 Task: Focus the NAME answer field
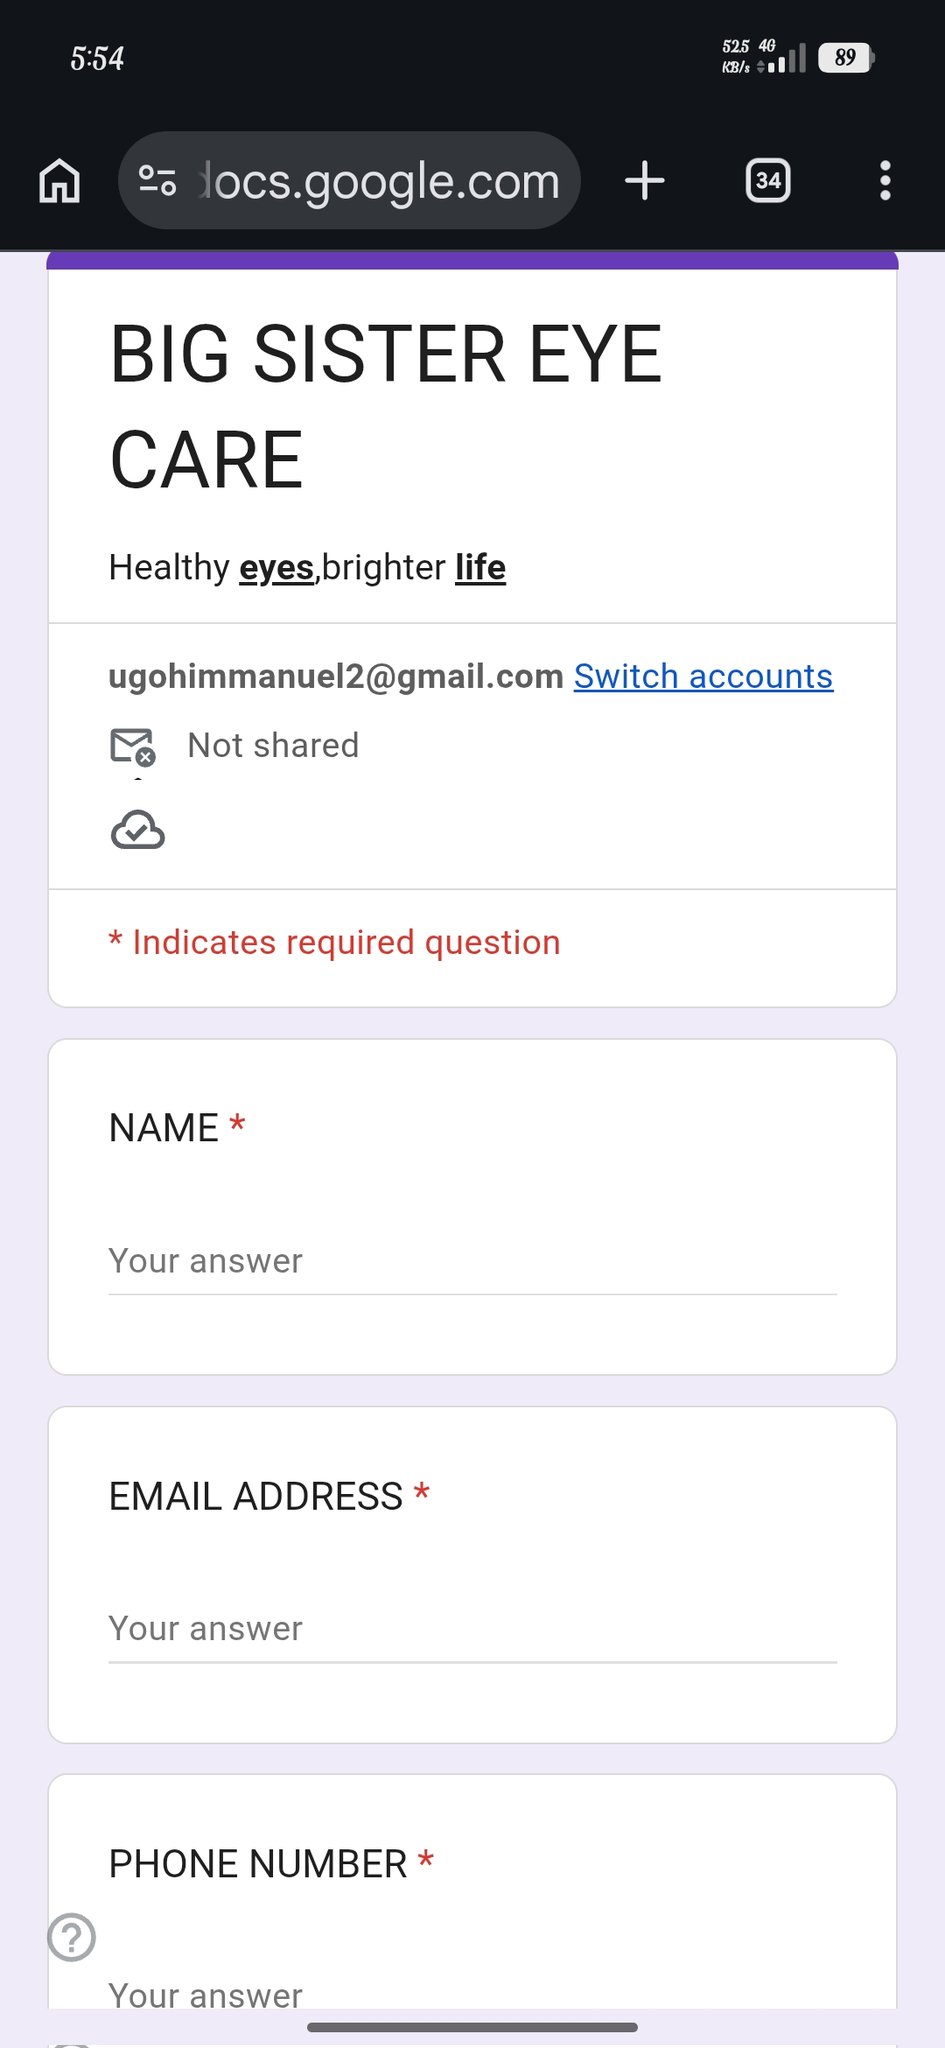[x=472, y=1262]
